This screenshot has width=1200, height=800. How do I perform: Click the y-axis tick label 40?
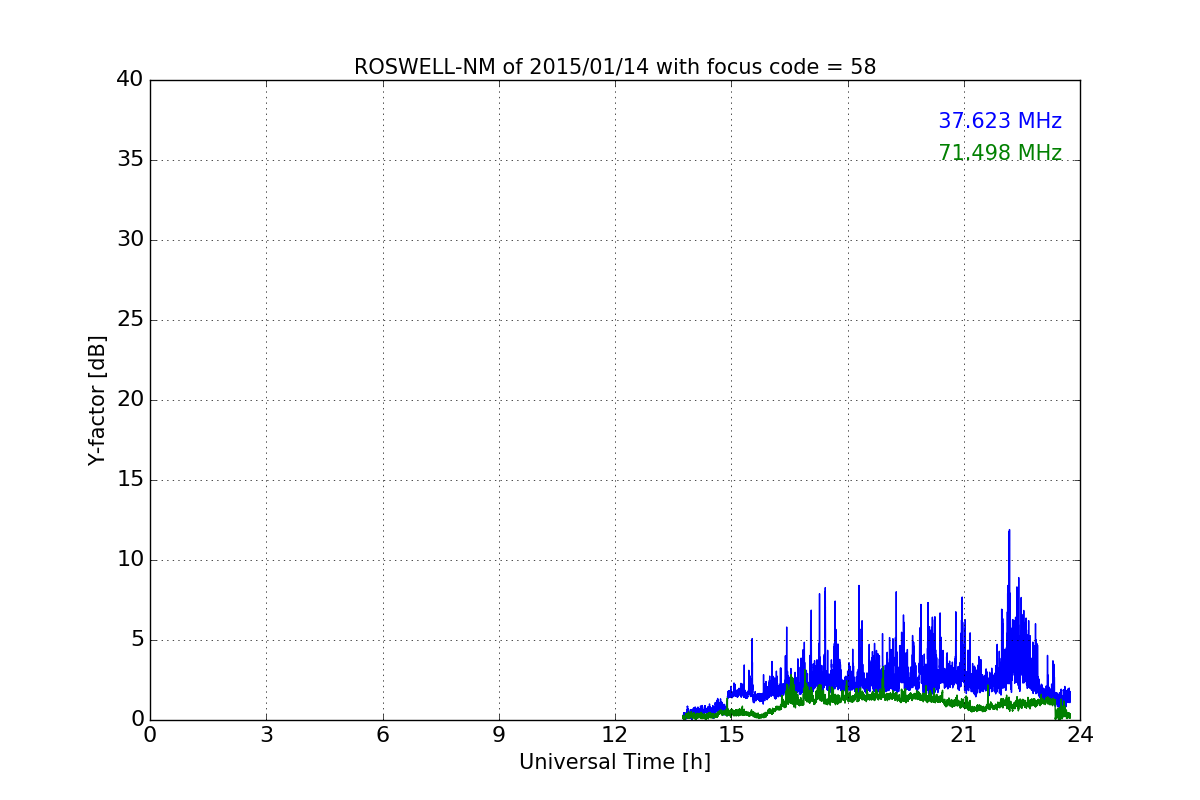[130, 79]
